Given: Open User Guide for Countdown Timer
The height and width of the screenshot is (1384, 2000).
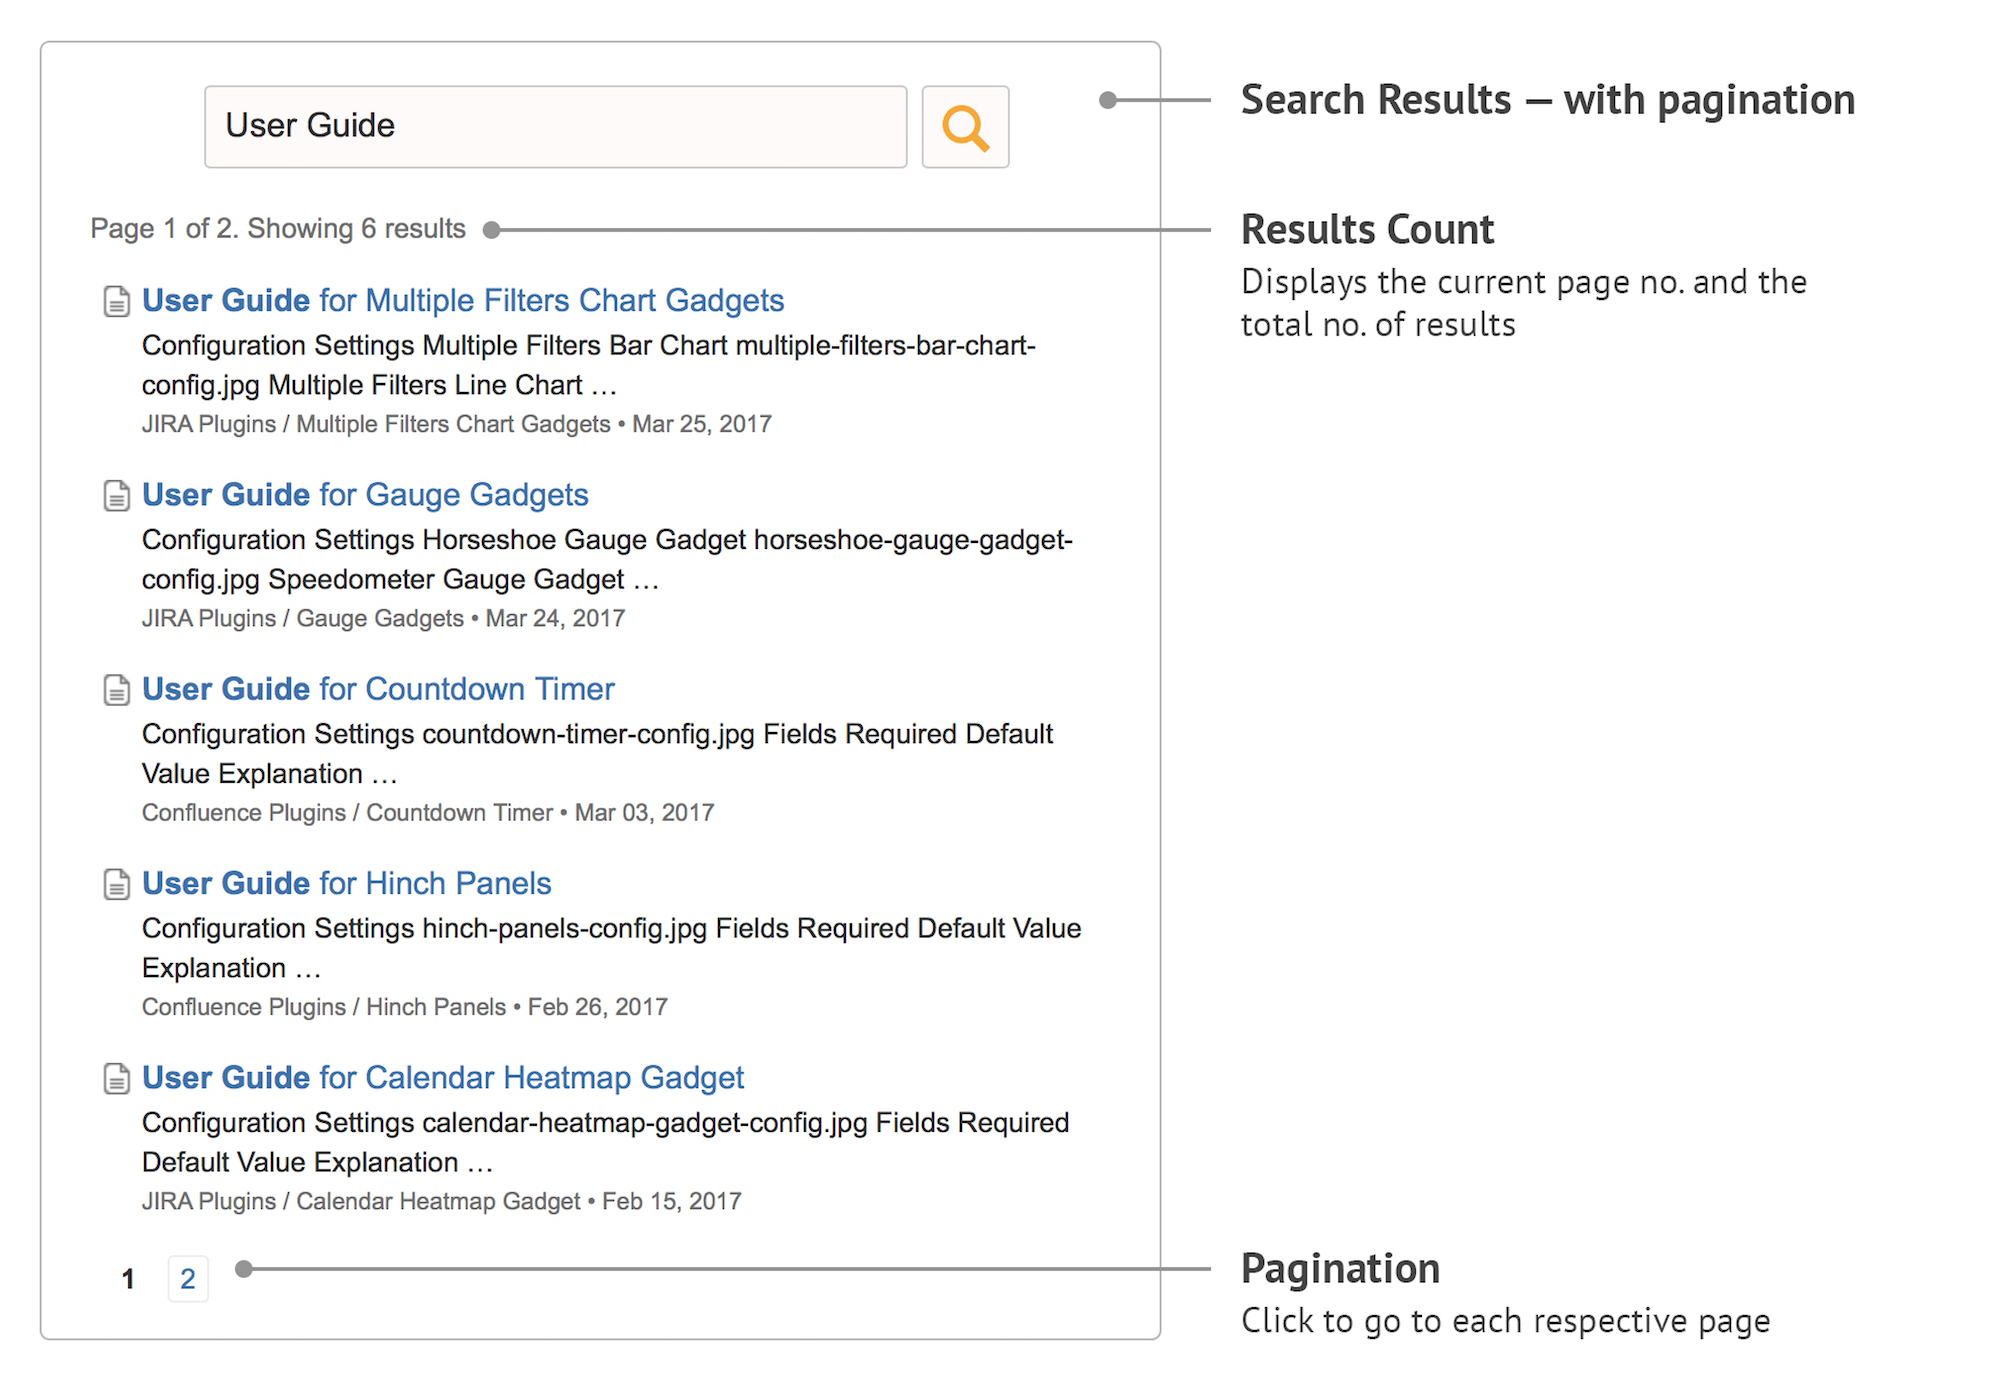Looking at the screenshot, I should click(377, 689).
